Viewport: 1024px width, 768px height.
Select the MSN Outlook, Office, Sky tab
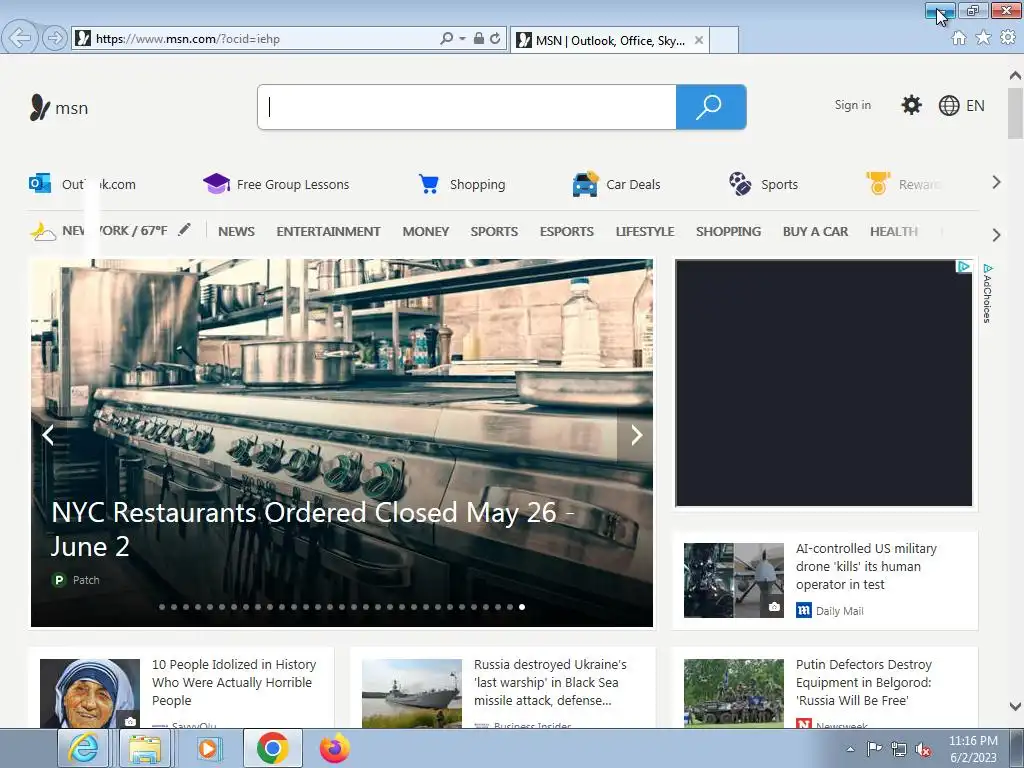click(x=609, y=40)
